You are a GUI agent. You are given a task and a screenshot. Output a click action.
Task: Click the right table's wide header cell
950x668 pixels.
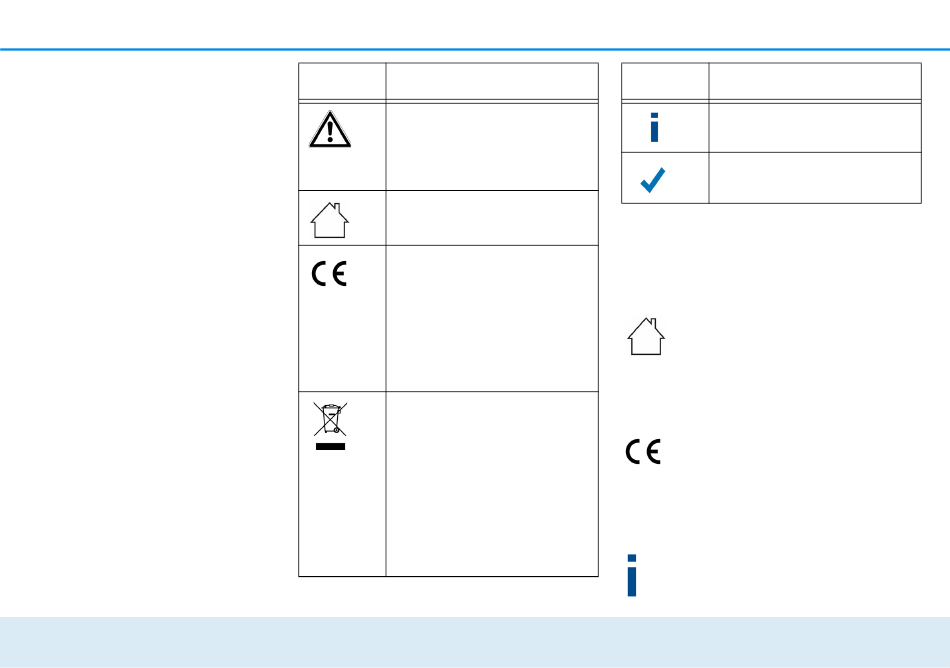(x=815, y=81)
